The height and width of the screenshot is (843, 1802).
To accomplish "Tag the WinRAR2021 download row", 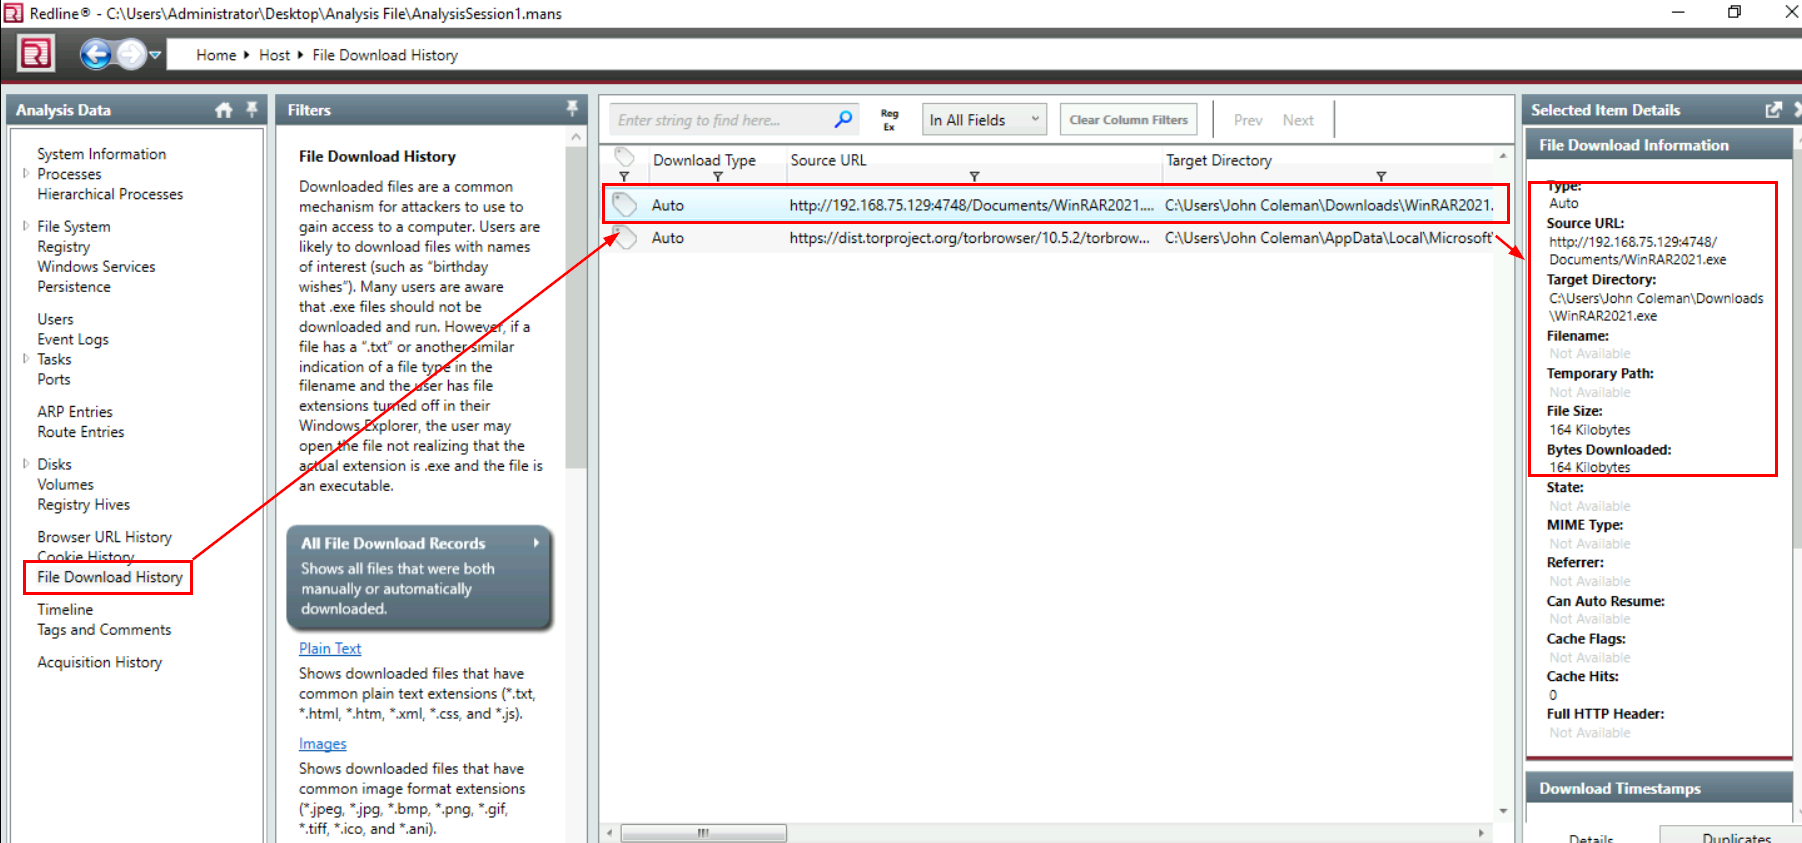I will coord(625,205).
